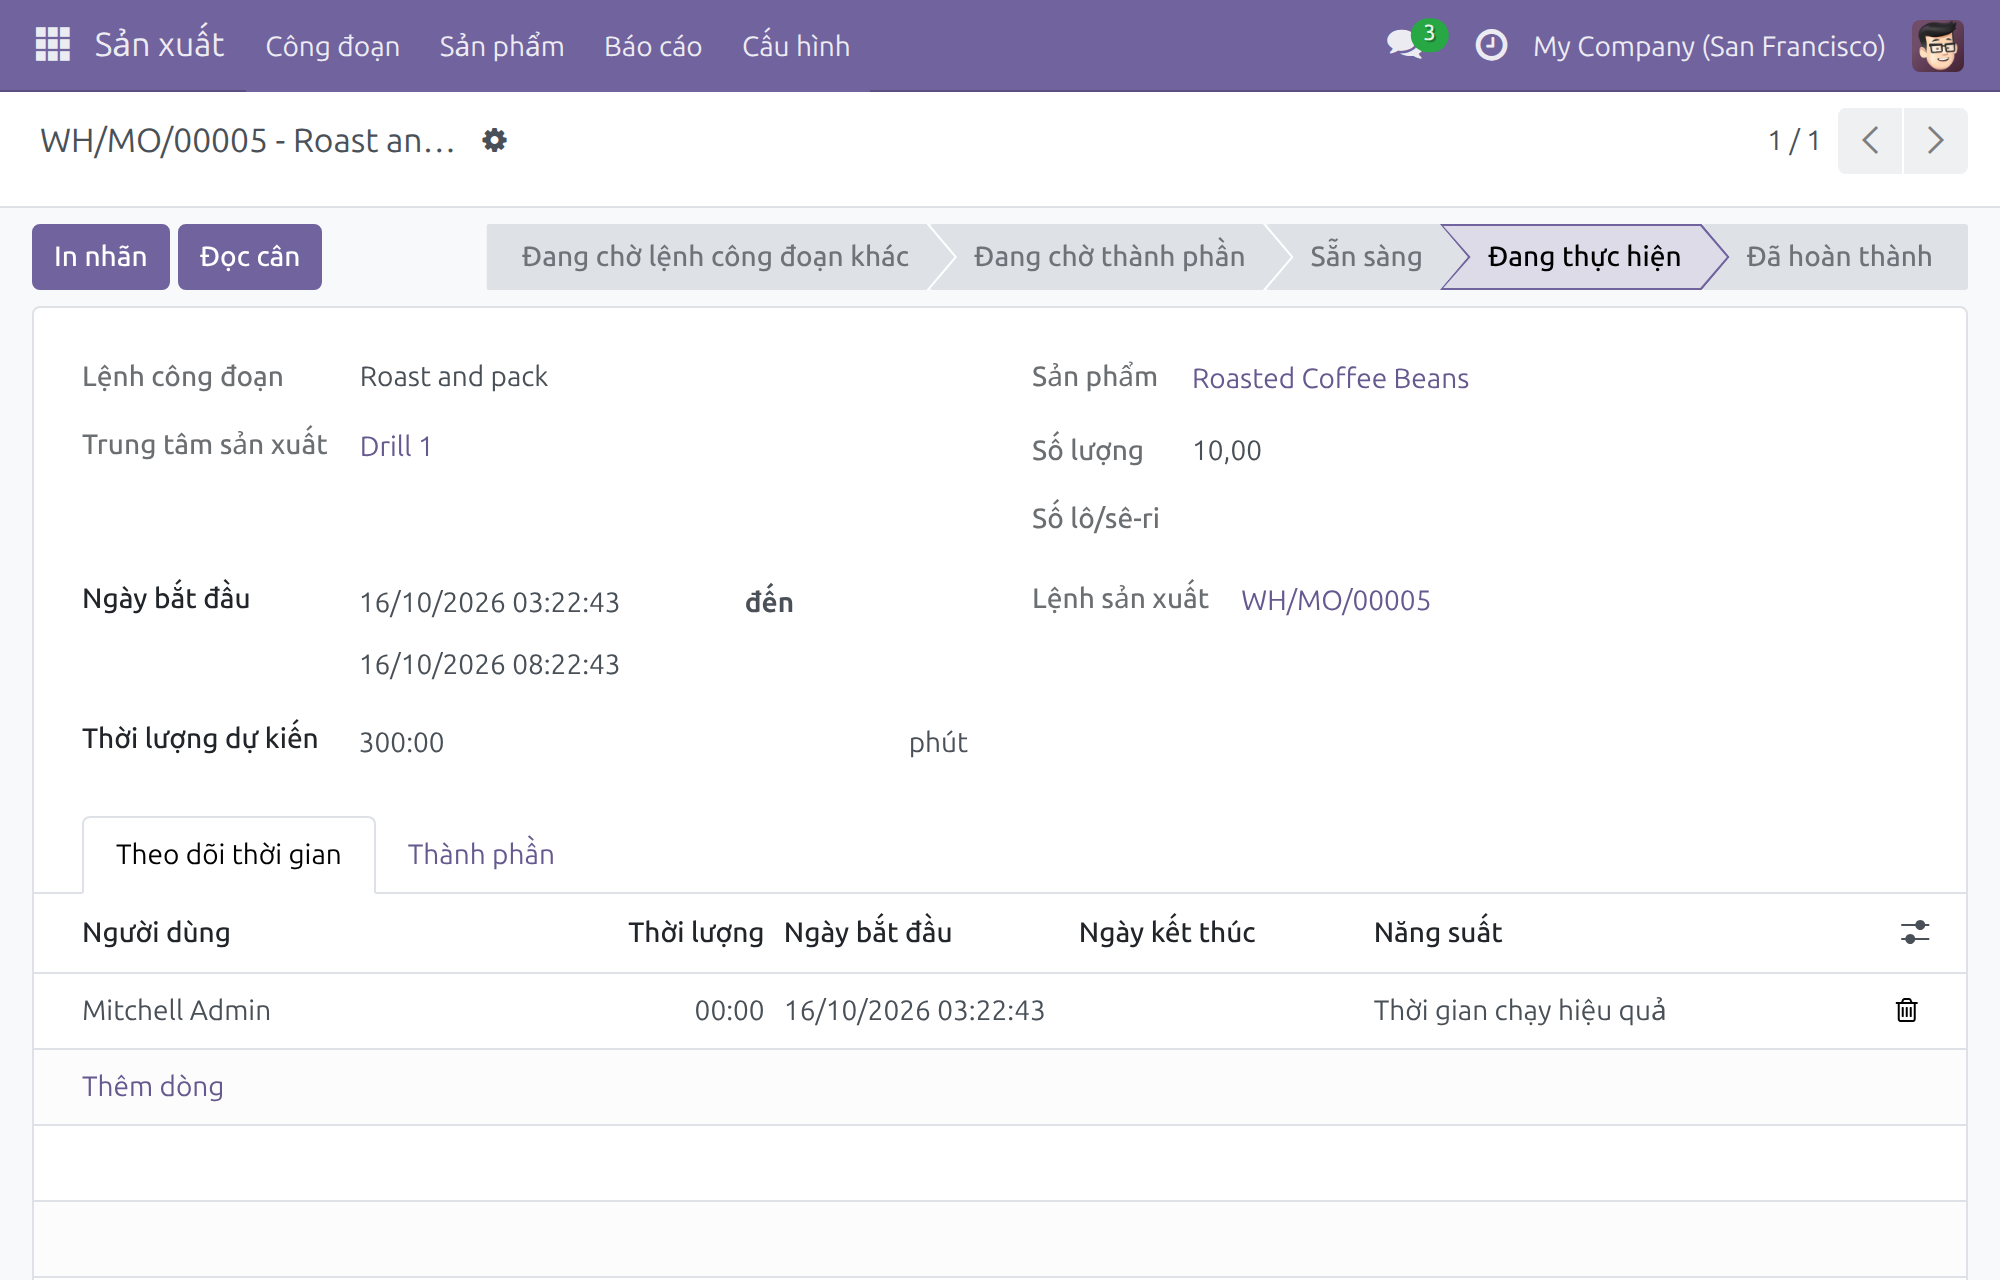Open the activities clock icon
The width and height of the screenshot is (2000, 1280).
pyautogui.click(x=1491, y=45)
